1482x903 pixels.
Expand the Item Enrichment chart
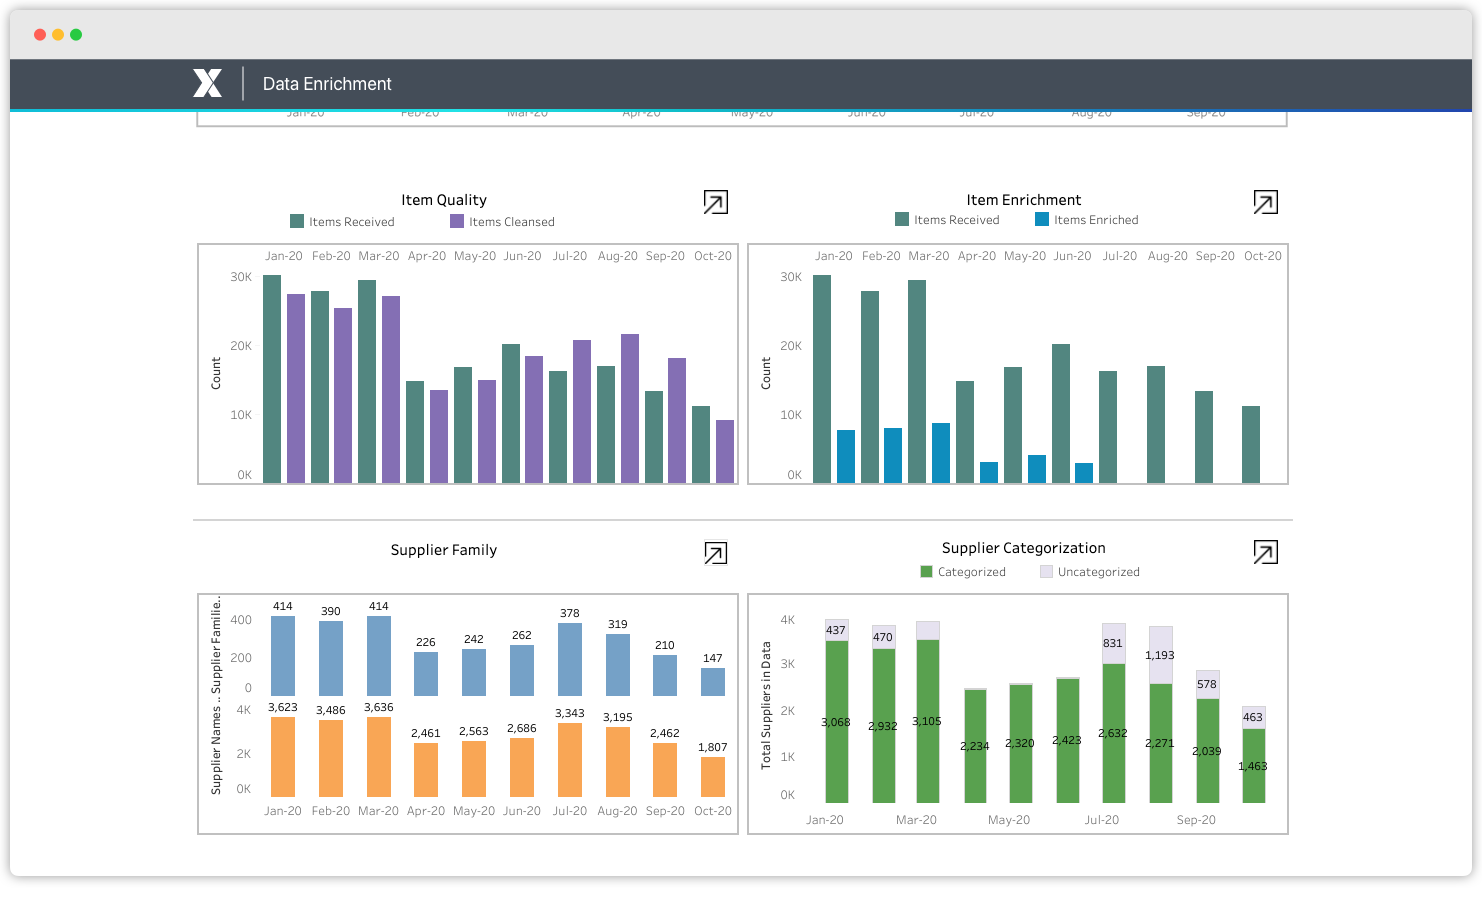click(x=1266, y=202)
